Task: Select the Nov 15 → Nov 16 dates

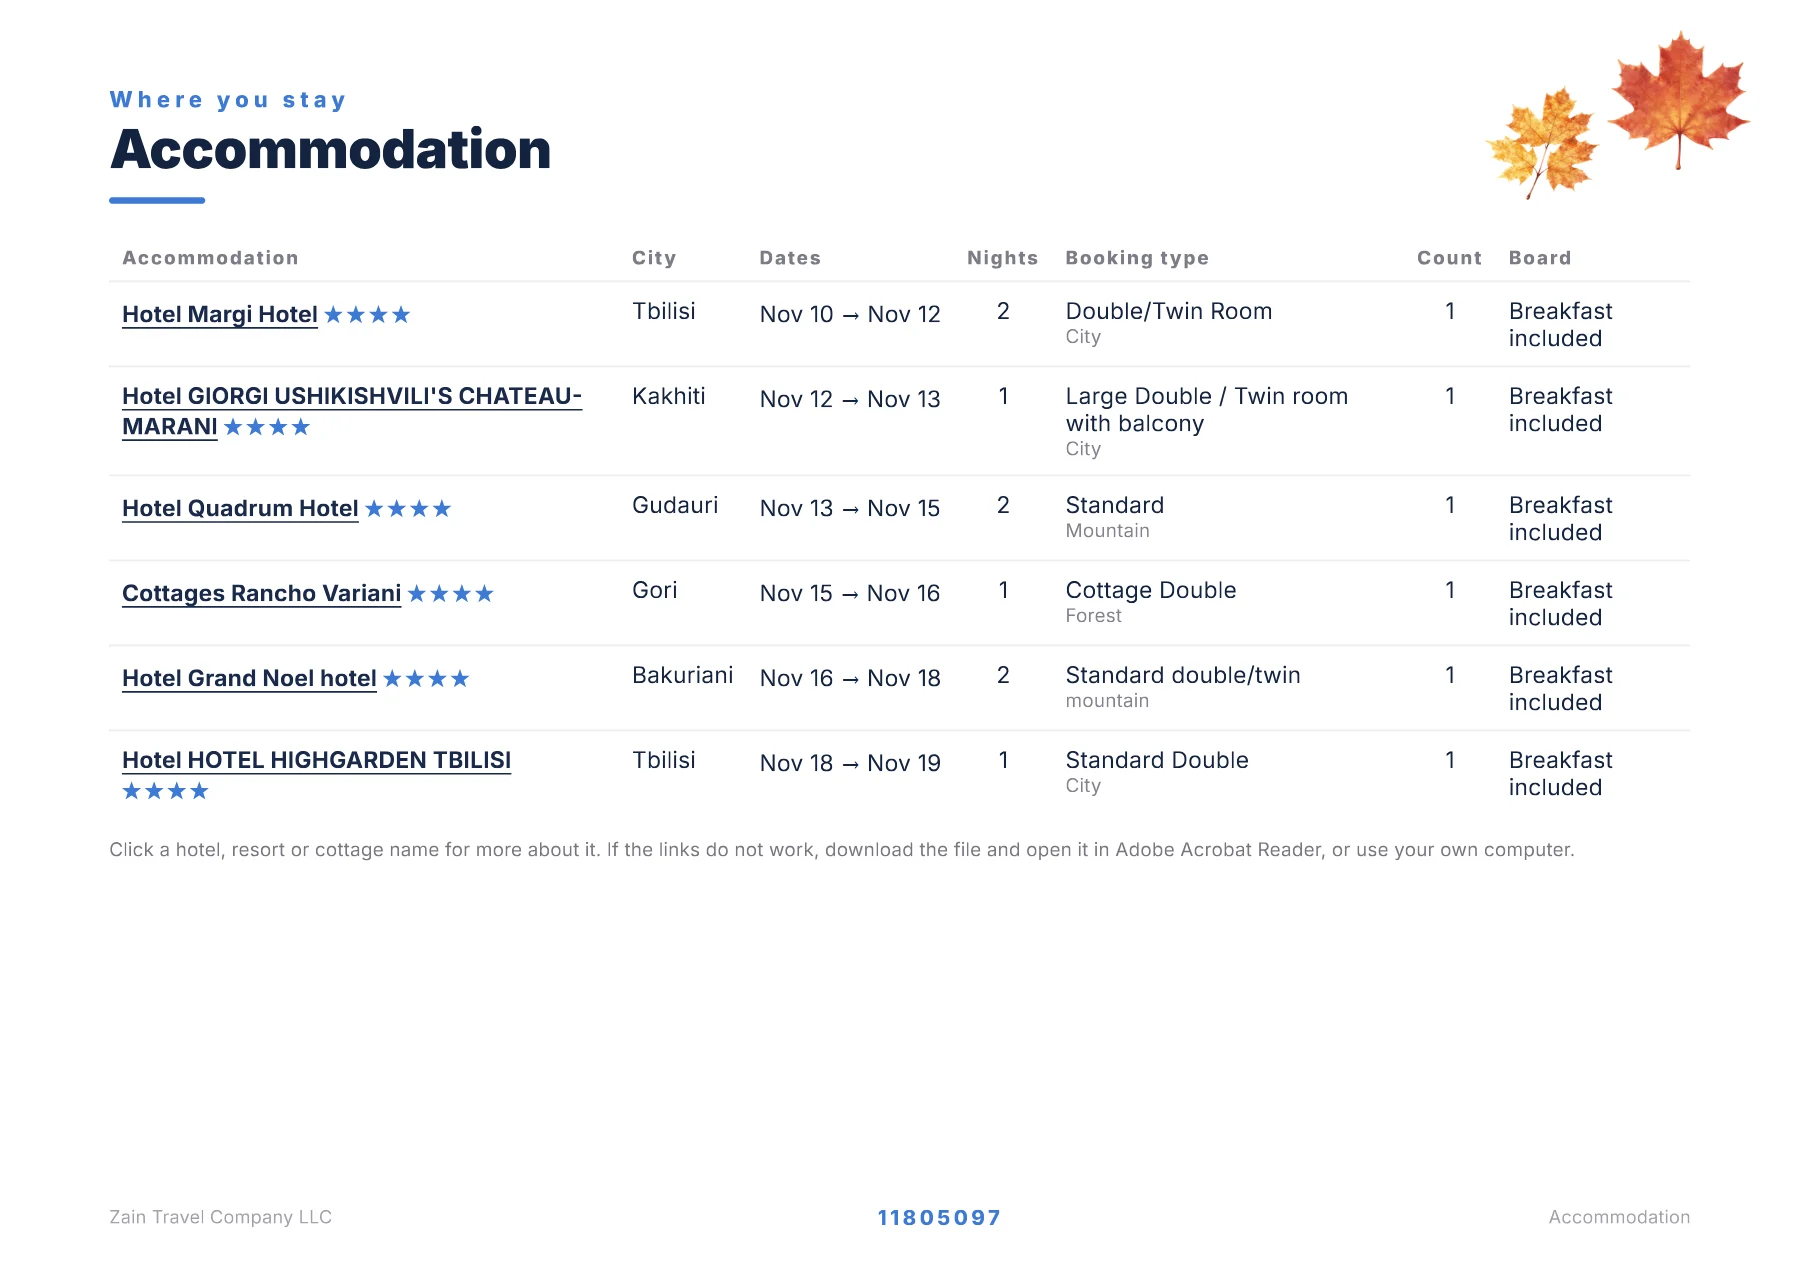Action: click(850, 593)
